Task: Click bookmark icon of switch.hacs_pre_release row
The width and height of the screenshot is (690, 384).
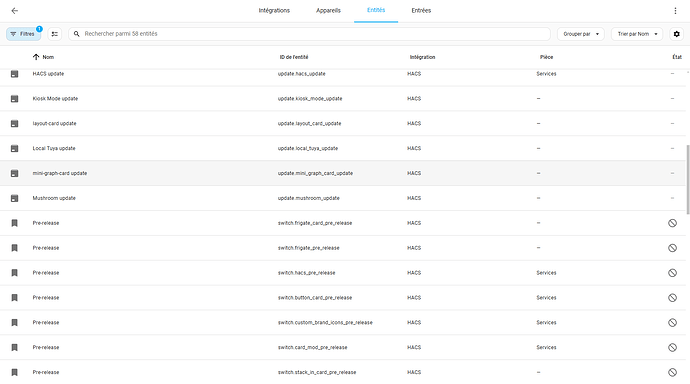Action: point(15,273)
